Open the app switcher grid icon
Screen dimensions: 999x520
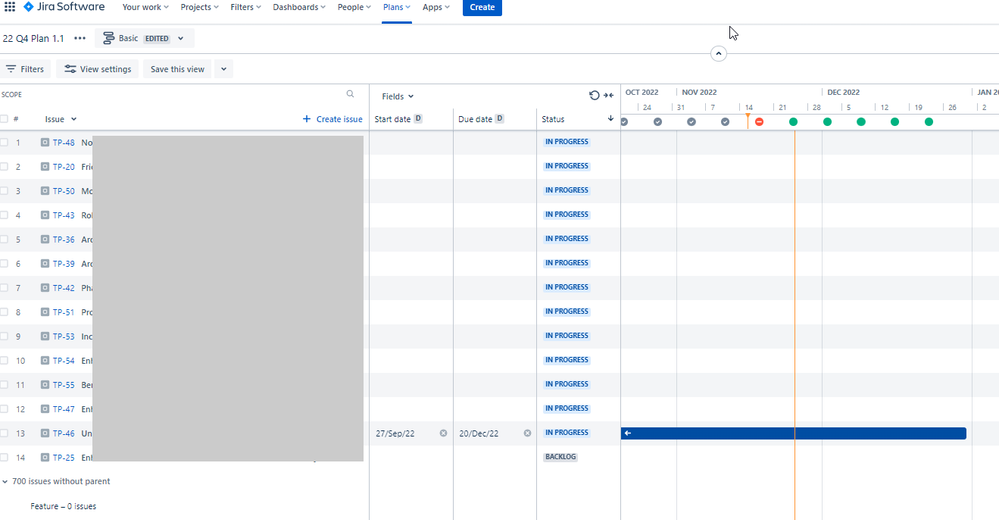pos(10,7)
